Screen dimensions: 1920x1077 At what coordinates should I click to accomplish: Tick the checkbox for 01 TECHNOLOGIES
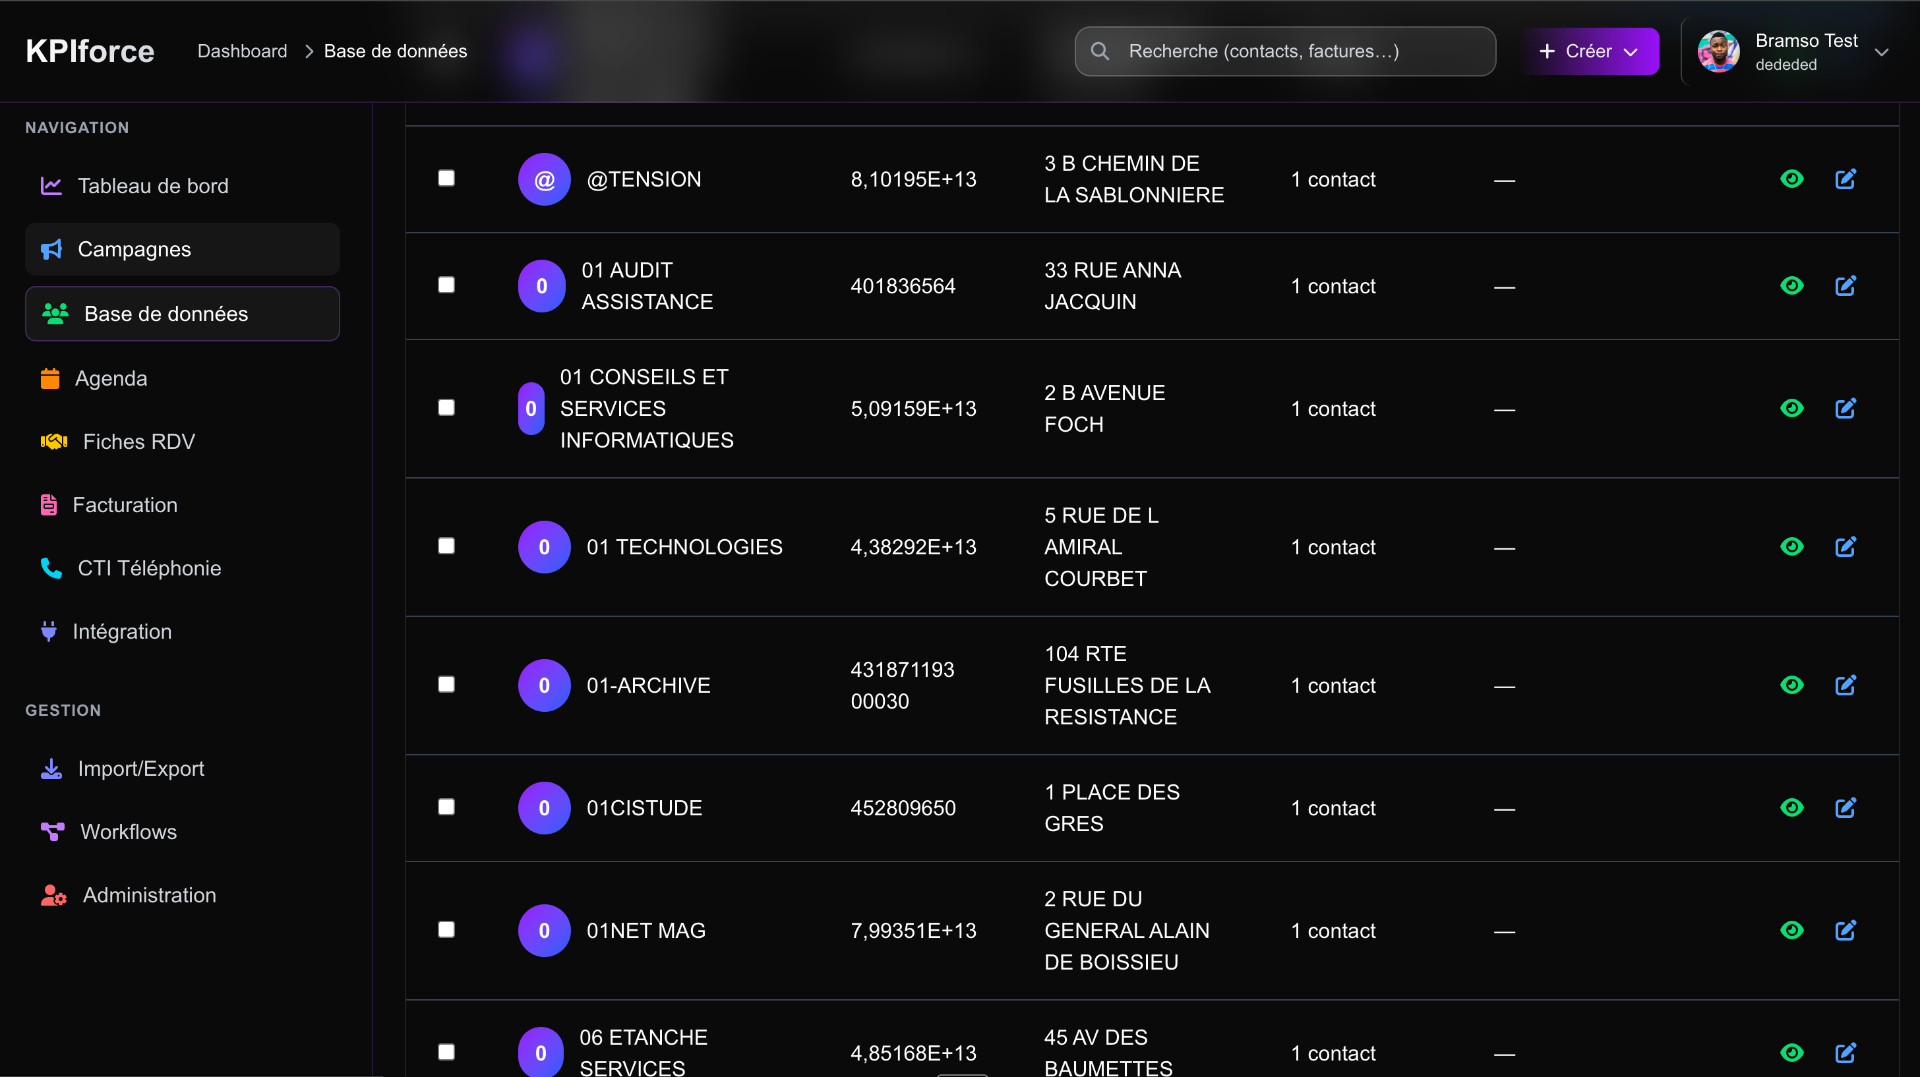[x=447, y=546]
